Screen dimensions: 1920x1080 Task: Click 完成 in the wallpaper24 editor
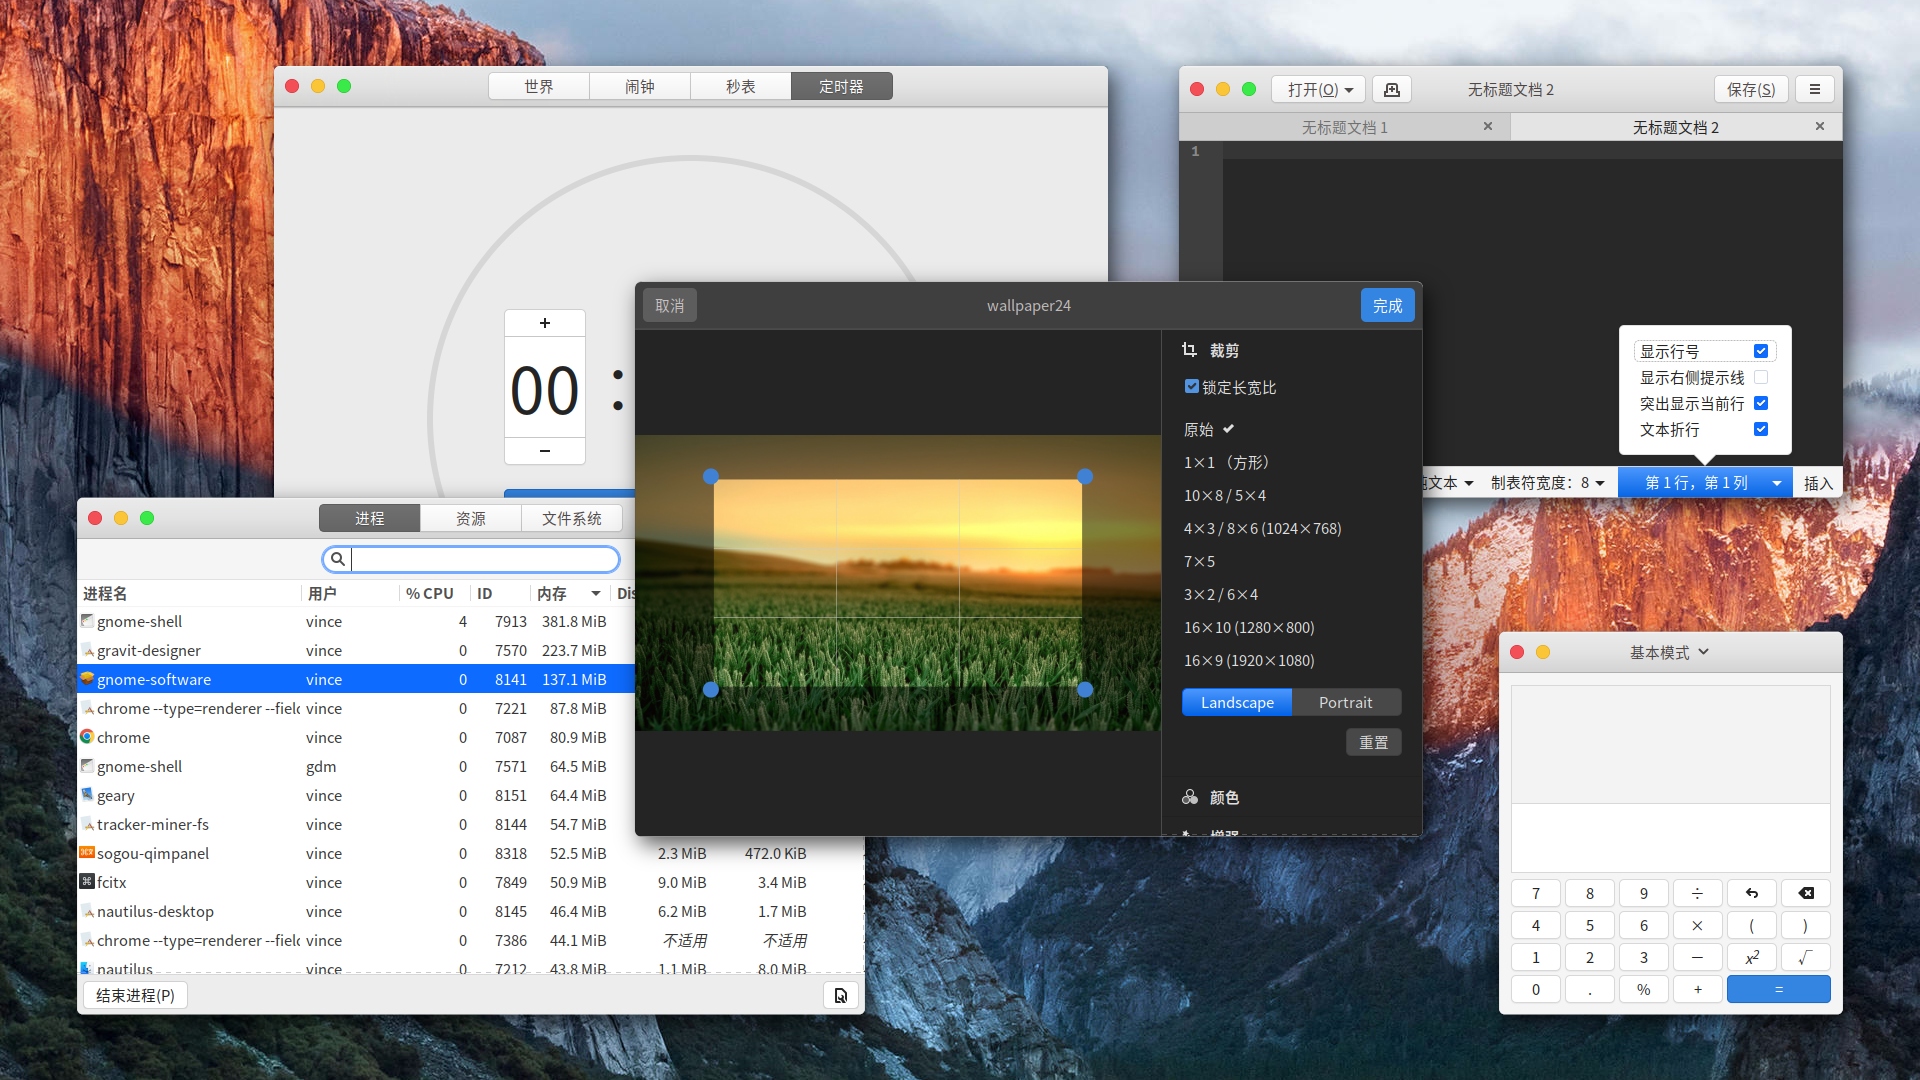[x=1387, y=305]
